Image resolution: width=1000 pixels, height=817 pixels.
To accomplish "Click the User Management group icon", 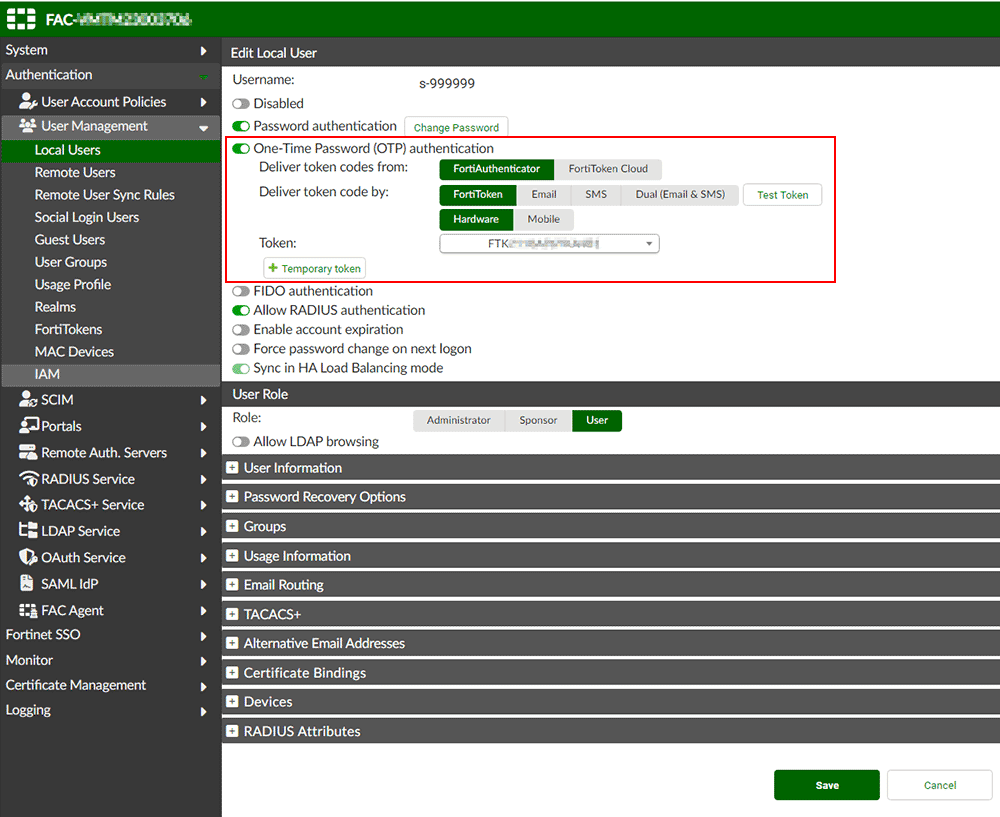I will coord(27,126).
